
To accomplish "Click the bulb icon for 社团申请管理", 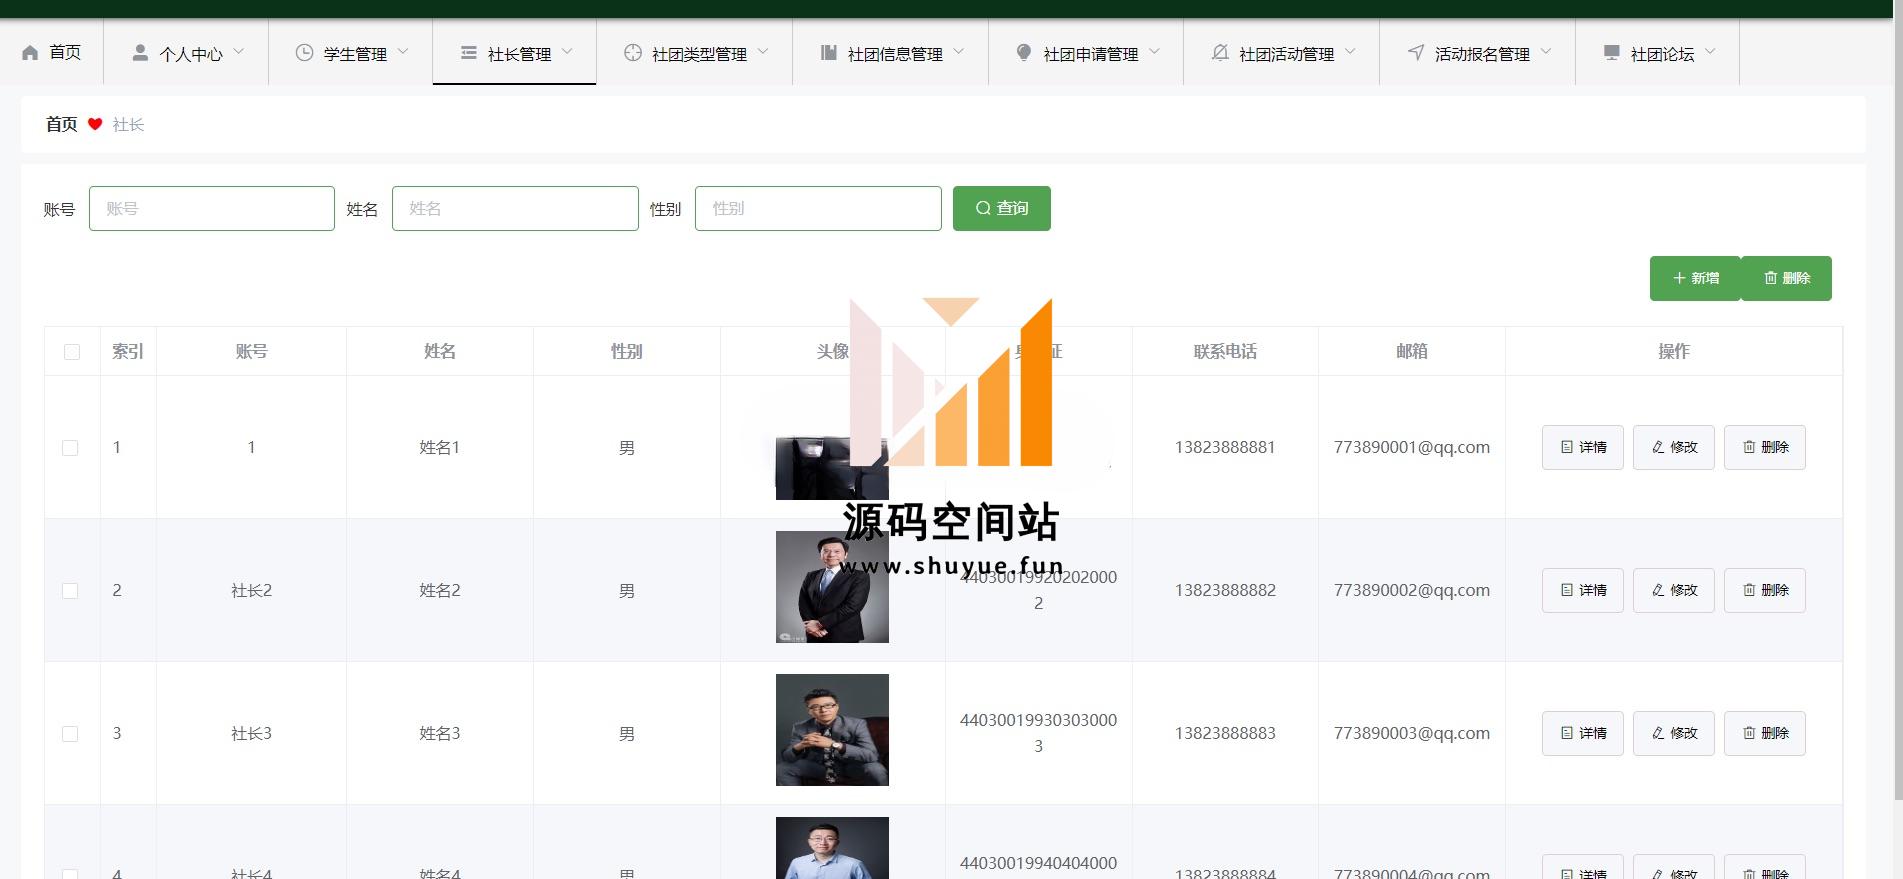I will point(1023,52).
